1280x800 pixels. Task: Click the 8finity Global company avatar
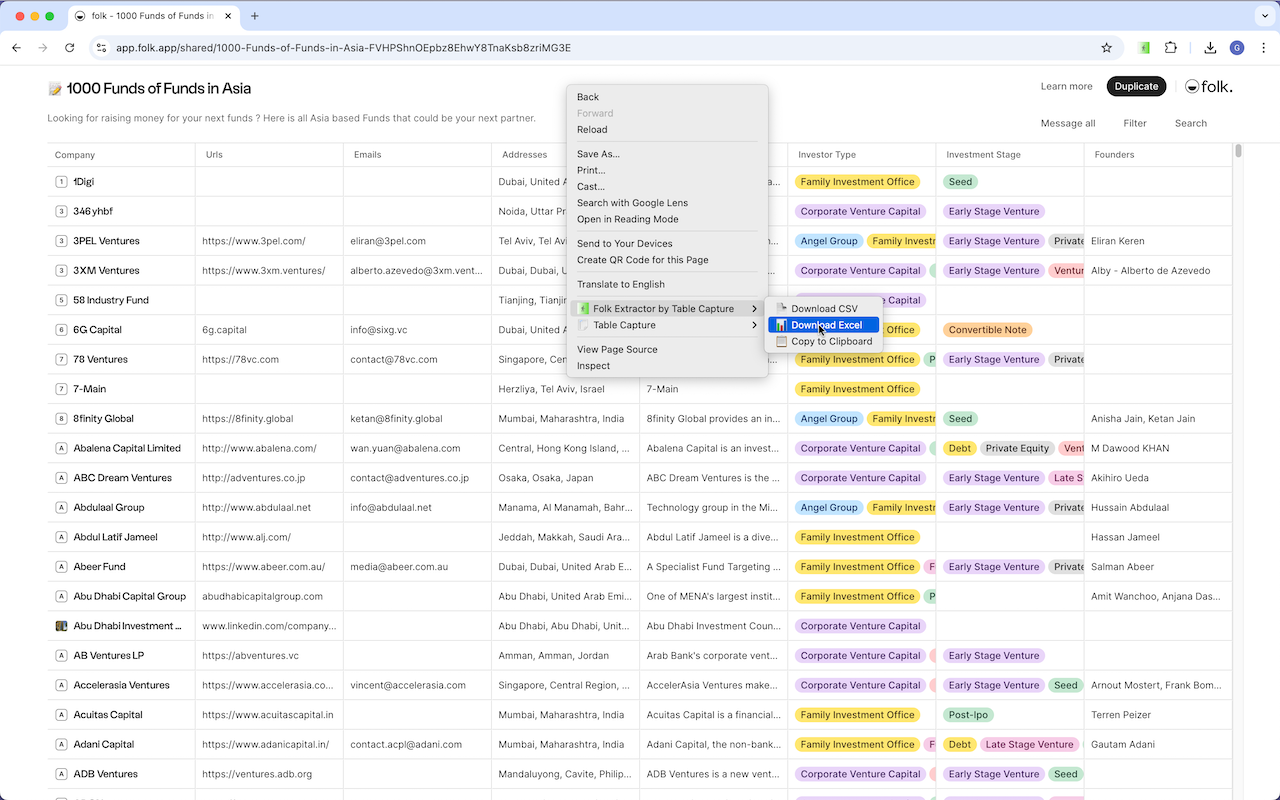click(x=62, y=419)
